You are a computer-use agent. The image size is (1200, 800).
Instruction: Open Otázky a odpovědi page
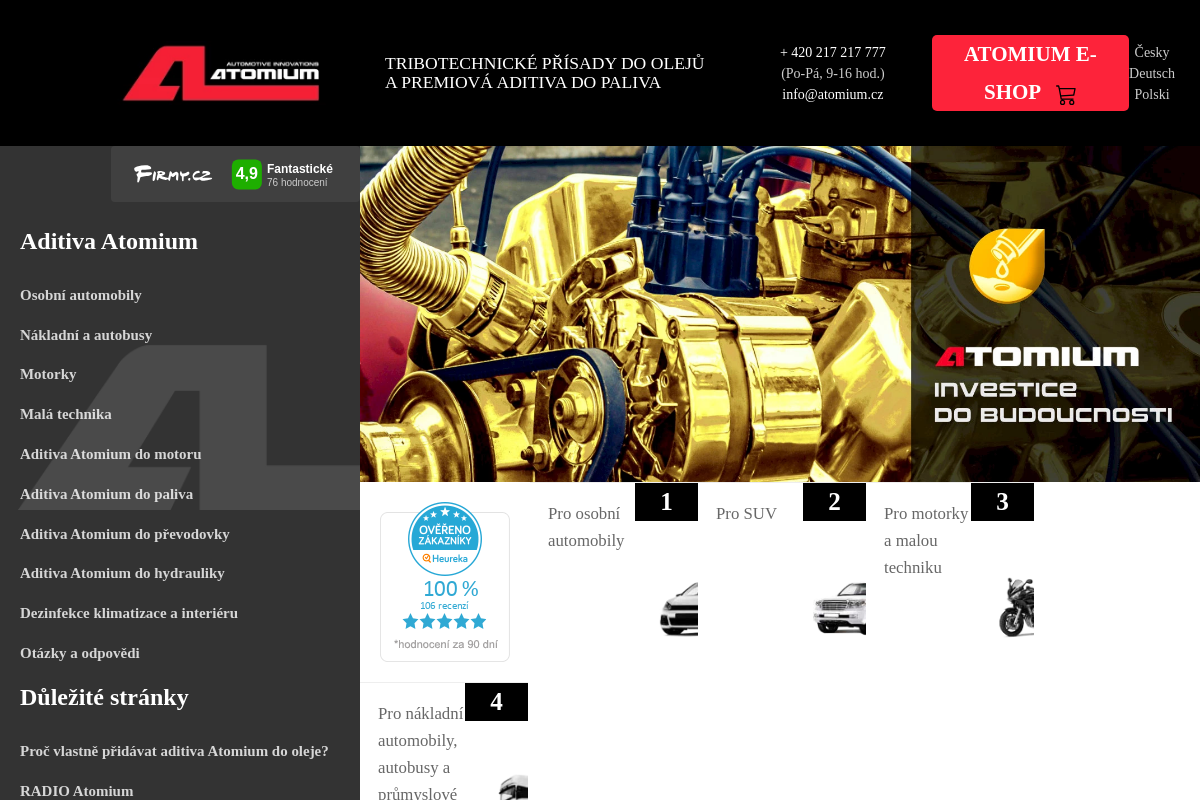80,653
